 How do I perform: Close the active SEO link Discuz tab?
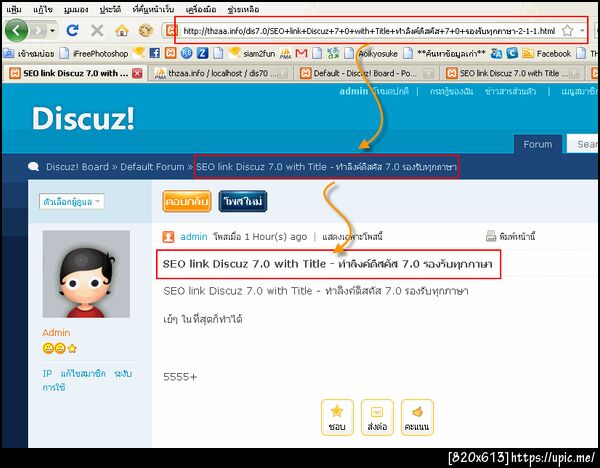pyautogui.click(x=137, y=73)
